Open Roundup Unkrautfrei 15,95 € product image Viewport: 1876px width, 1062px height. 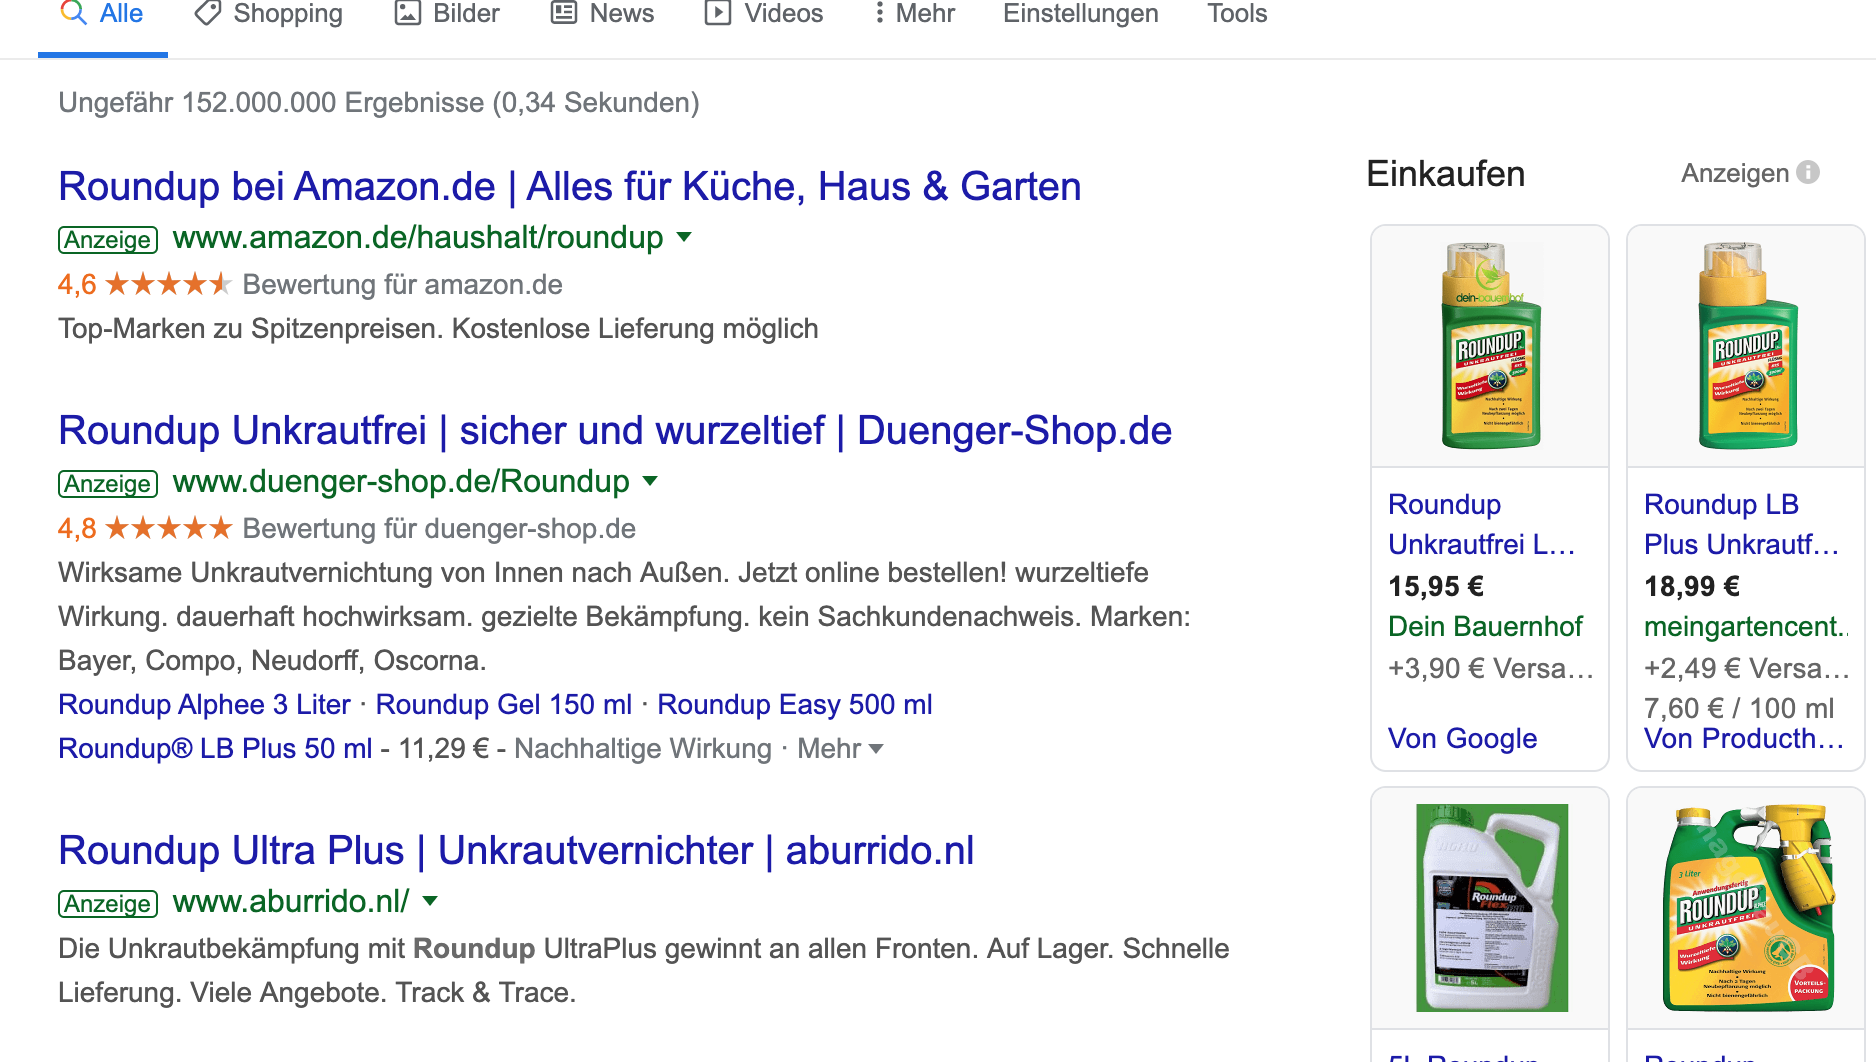click(x=1490, y=346)
